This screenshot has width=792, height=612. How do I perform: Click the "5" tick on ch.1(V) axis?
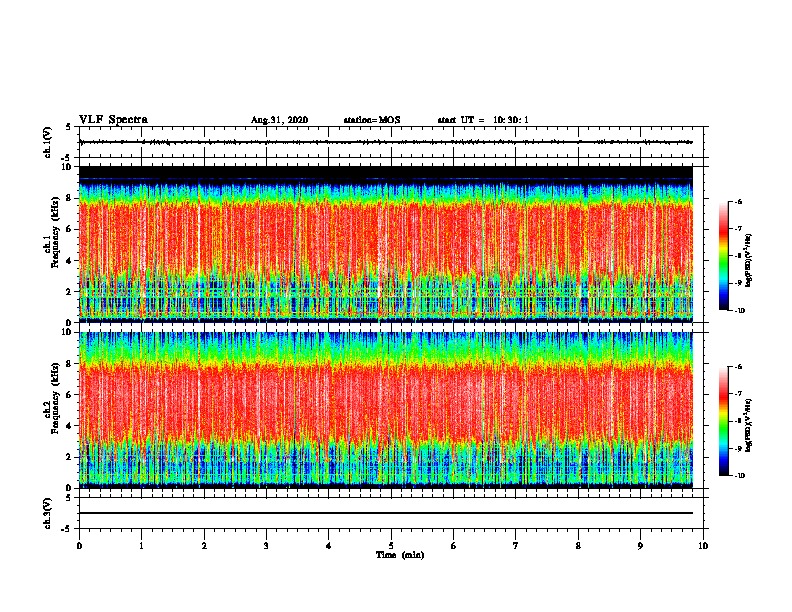[69, 127]
